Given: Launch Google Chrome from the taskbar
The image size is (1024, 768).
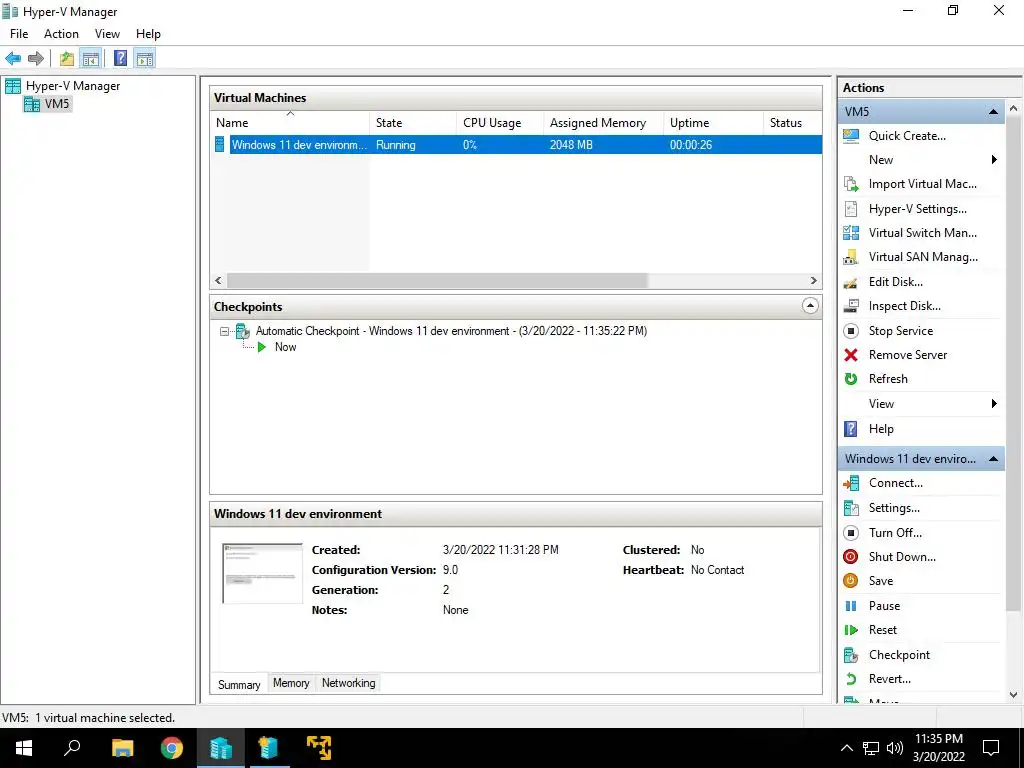Looking at the screenshot, I should [x=172, y=748].
